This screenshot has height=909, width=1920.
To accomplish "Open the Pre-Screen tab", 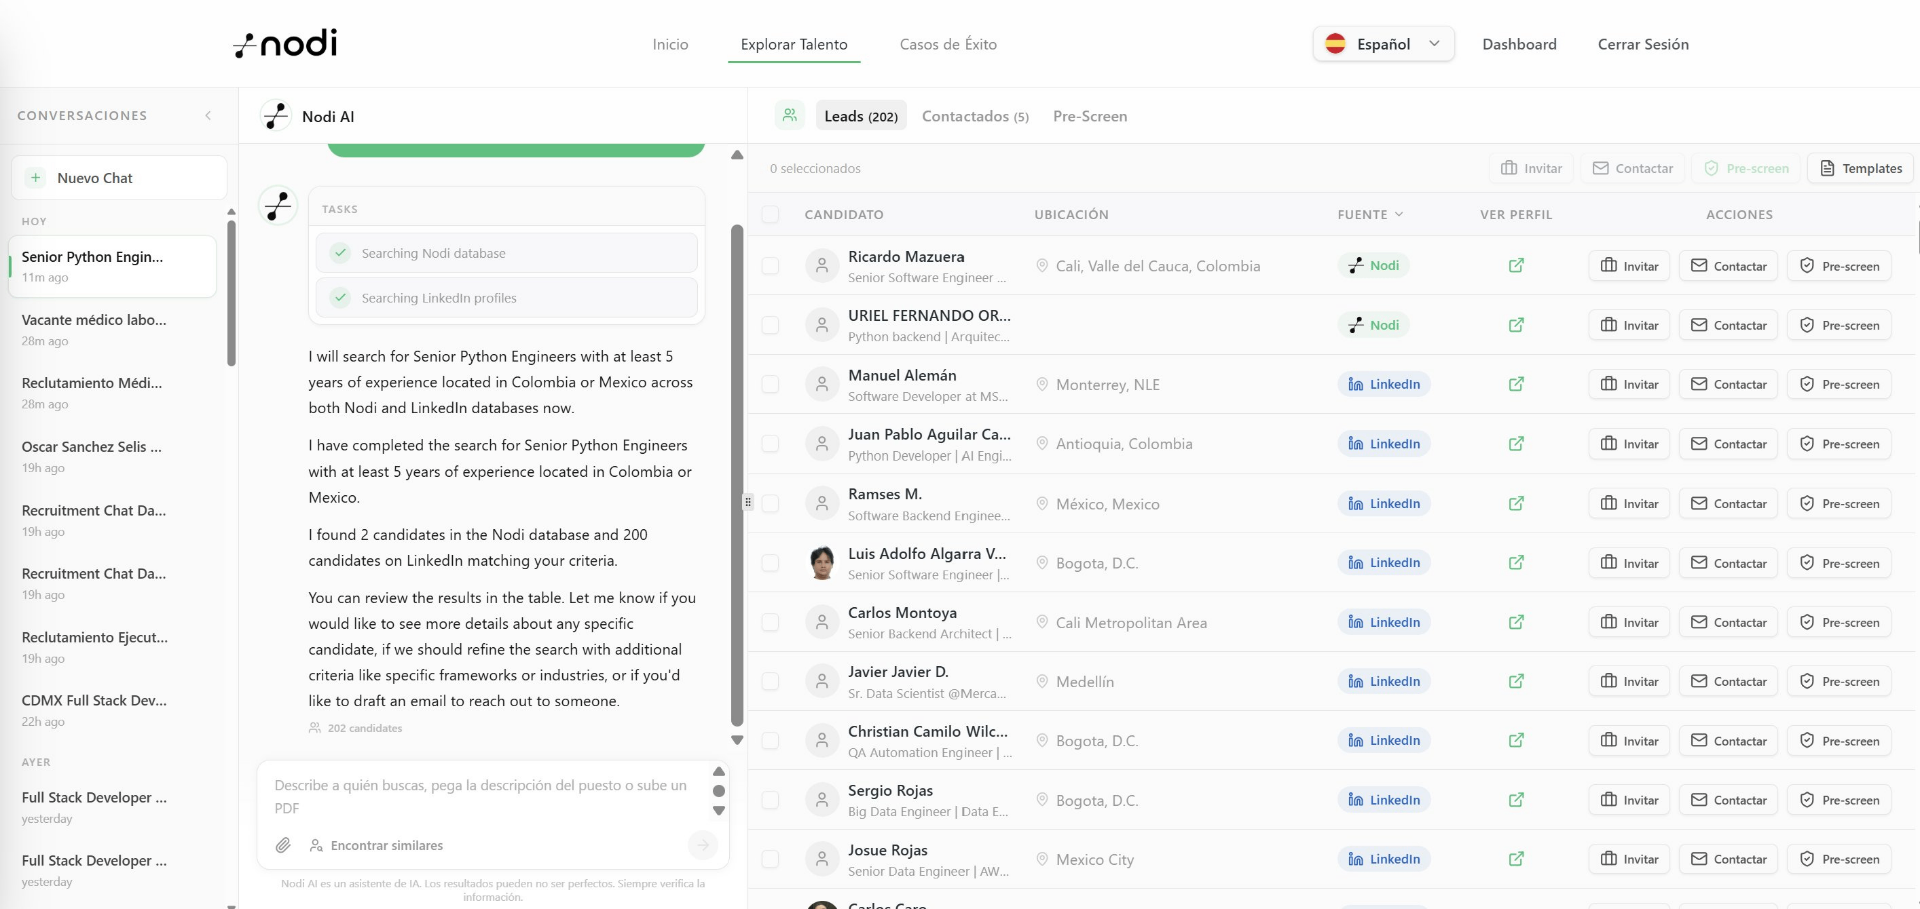I will coord(1090,116).
